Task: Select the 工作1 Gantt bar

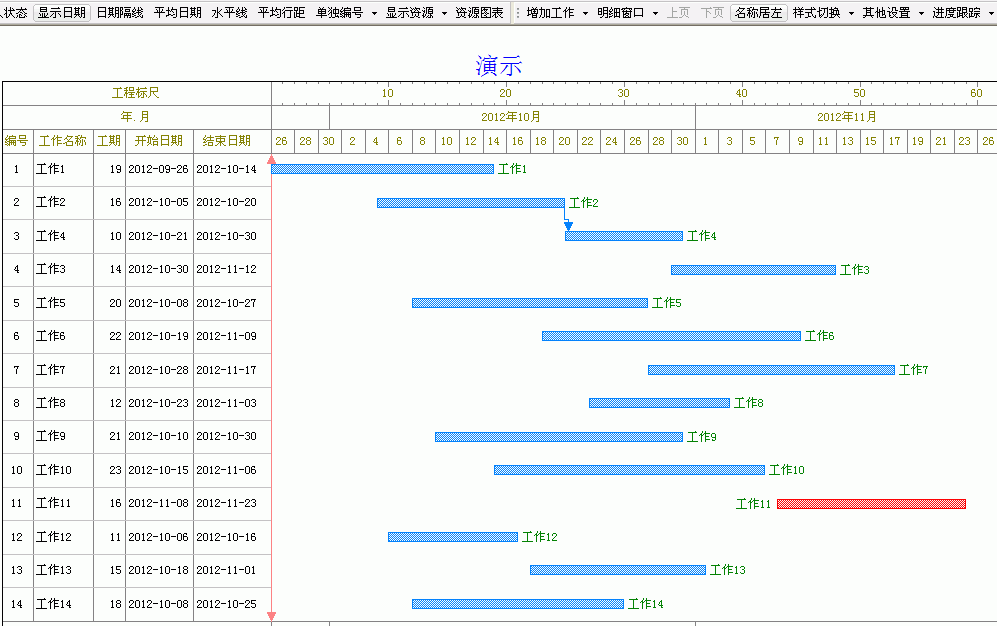Action: [x=382, y=169]
